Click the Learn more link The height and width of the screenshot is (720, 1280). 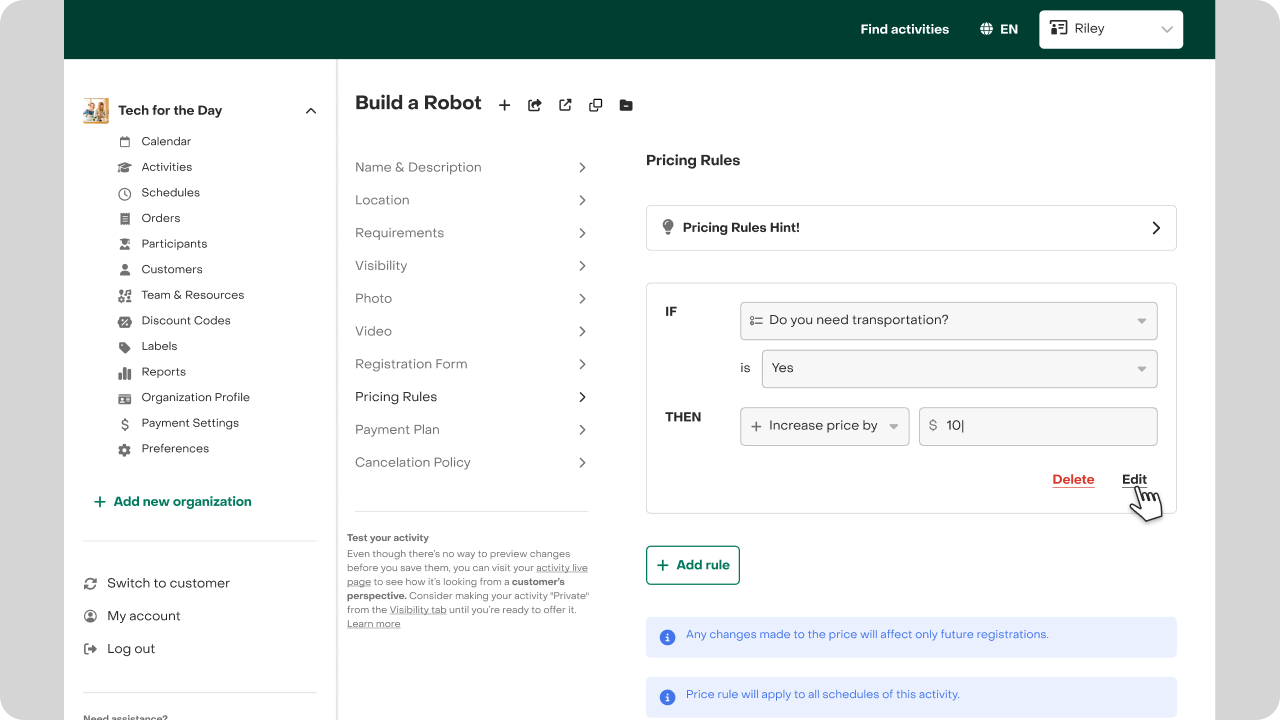(x=373, y=624)
